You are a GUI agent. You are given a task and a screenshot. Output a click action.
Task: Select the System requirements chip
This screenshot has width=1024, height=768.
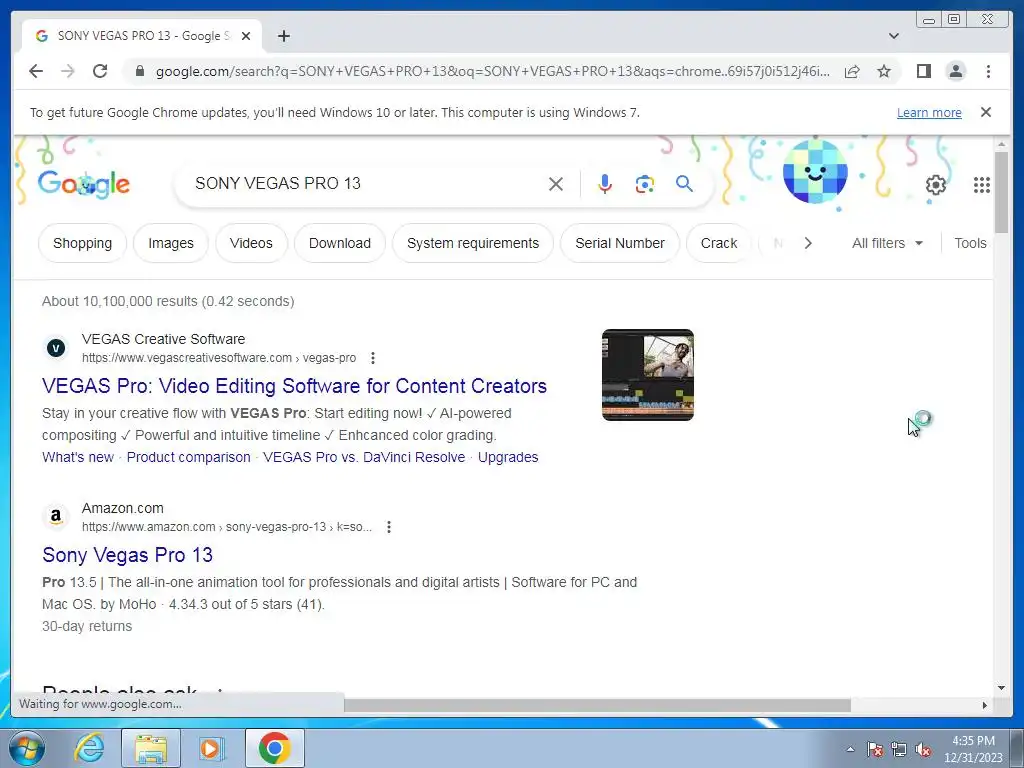pos(473,243)
